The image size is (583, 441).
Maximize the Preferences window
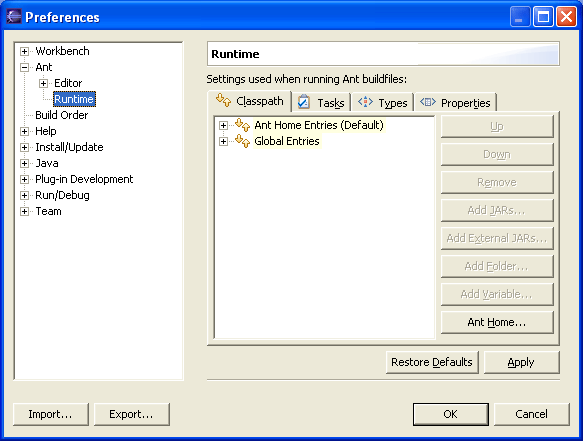coord(543,17)
